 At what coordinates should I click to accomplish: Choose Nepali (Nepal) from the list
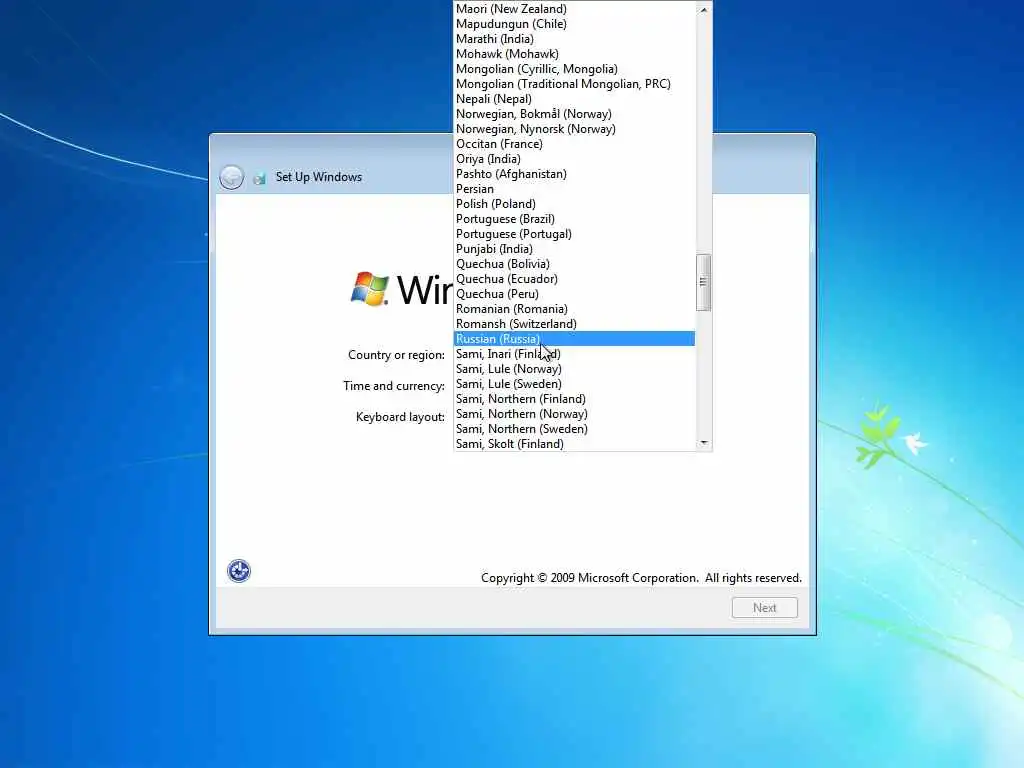[x=574, y=99]
